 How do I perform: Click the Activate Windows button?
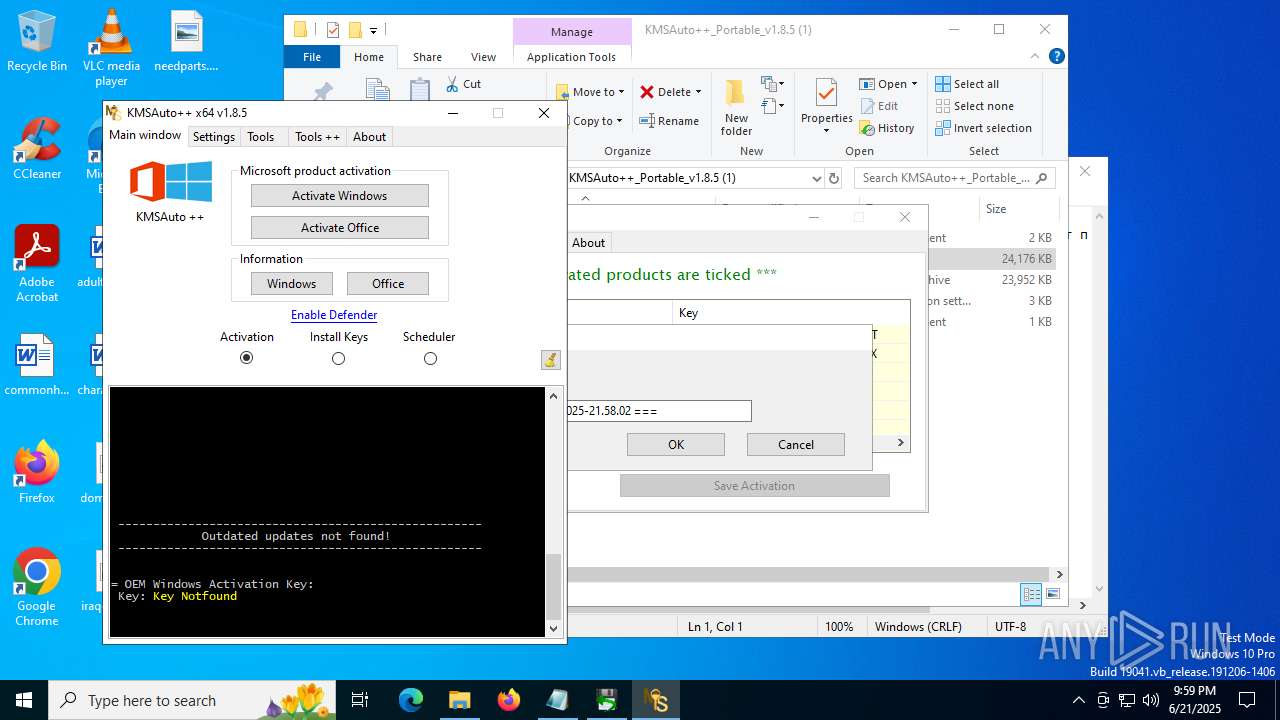tap(339, 196)
